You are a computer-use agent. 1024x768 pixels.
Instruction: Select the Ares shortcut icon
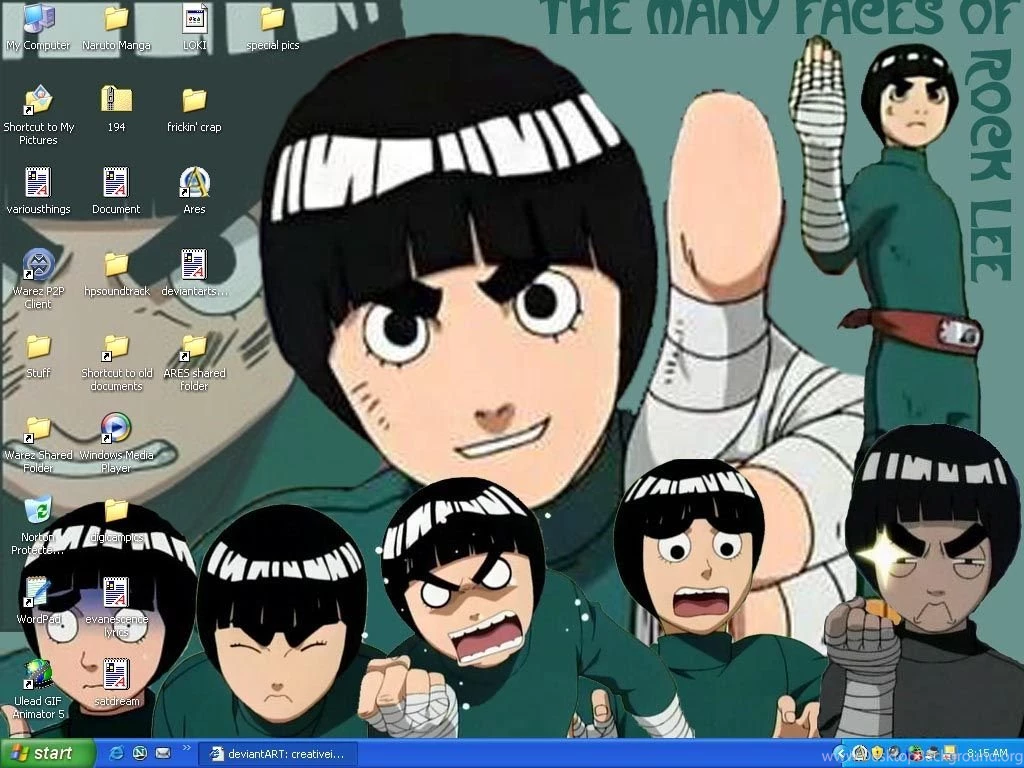[x=194, y=191]
